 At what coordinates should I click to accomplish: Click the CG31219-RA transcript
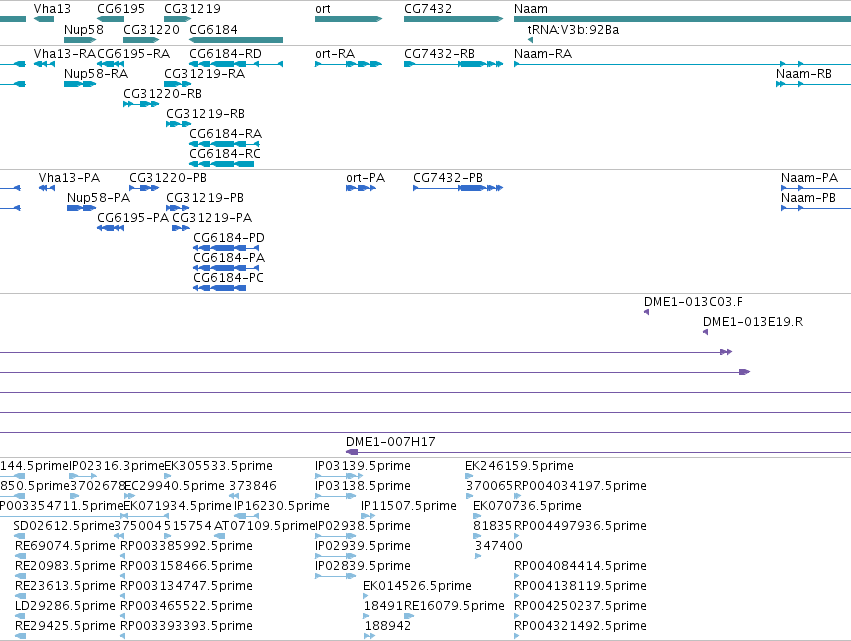point(177,84)
